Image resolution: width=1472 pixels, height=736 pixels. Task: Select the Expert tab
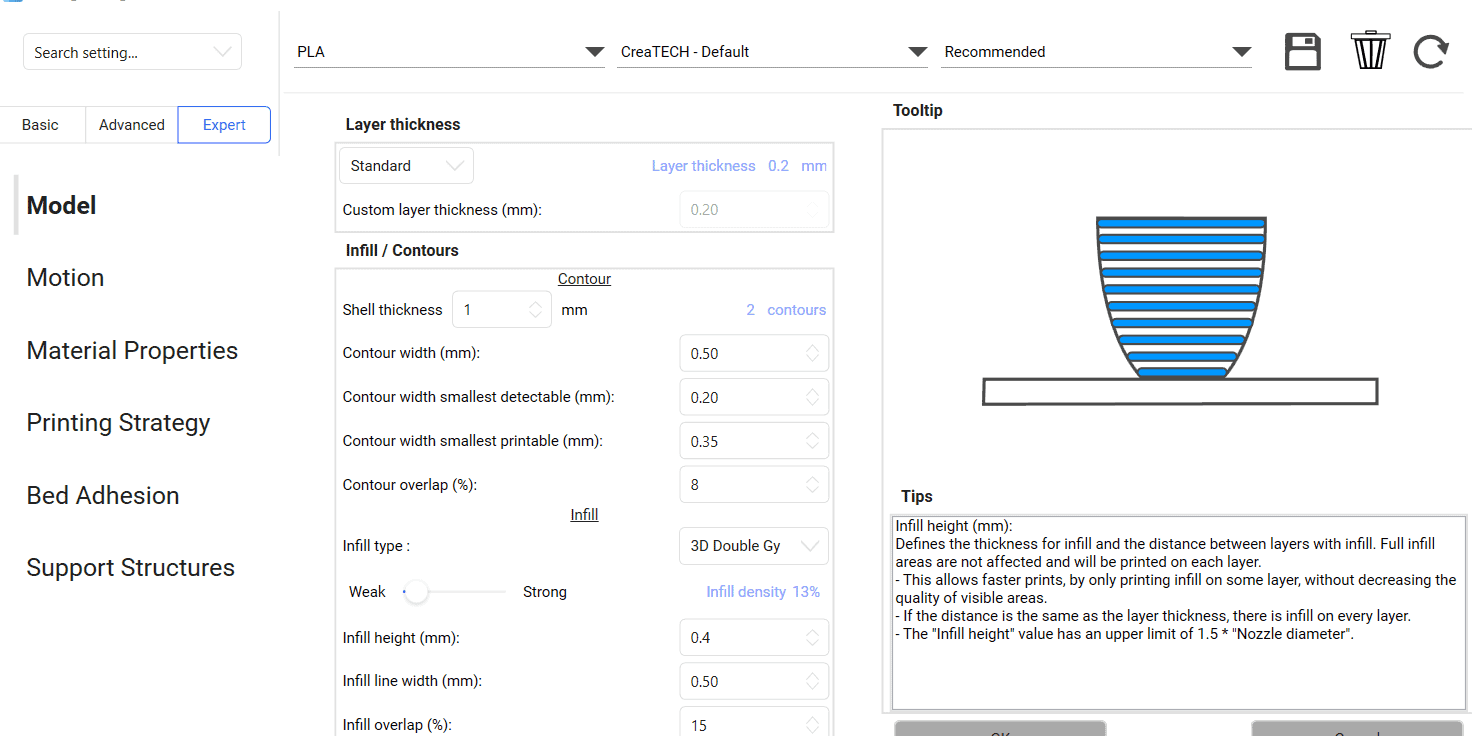pyautogui.click(x=224, y=125)
